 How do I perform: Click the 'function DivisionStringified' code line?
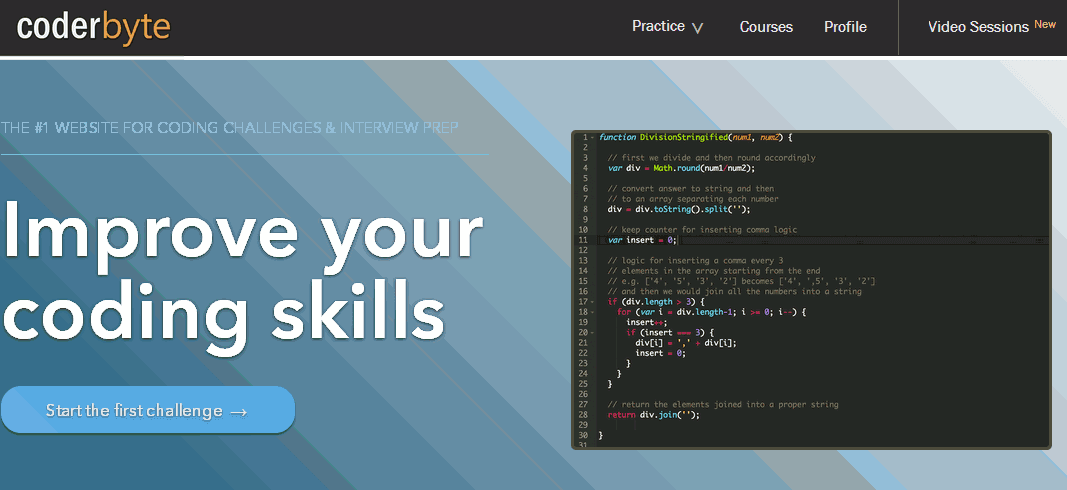click(695, 137)
